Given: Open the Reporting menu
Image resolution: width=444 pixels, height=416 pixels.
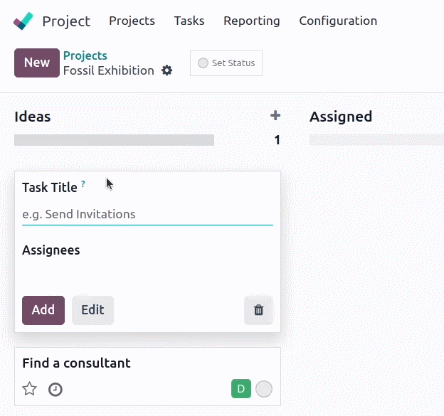Looking at the screenshot, I should pyautogui.click(x=252, y=21).
